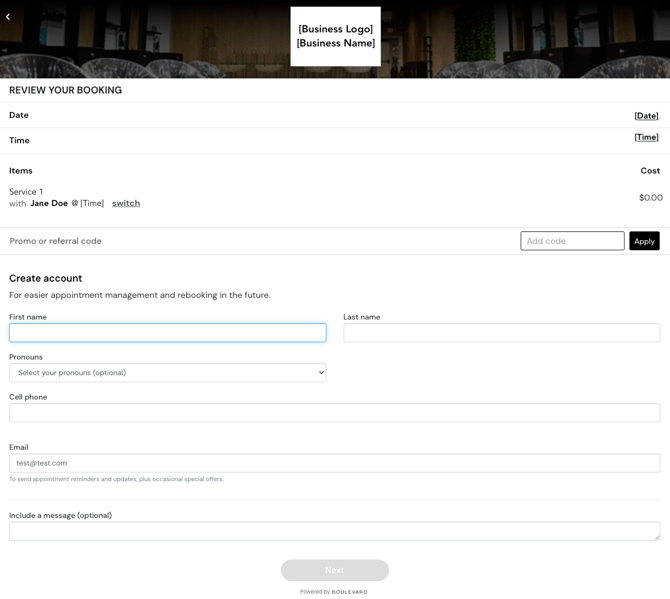
Task: Focus the Cell phone field
Action: [335, 413]
